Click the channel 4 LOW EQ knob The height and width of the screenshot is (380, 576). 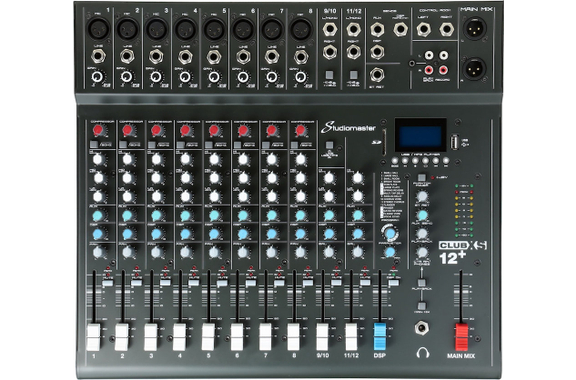[x=185, y=196]
